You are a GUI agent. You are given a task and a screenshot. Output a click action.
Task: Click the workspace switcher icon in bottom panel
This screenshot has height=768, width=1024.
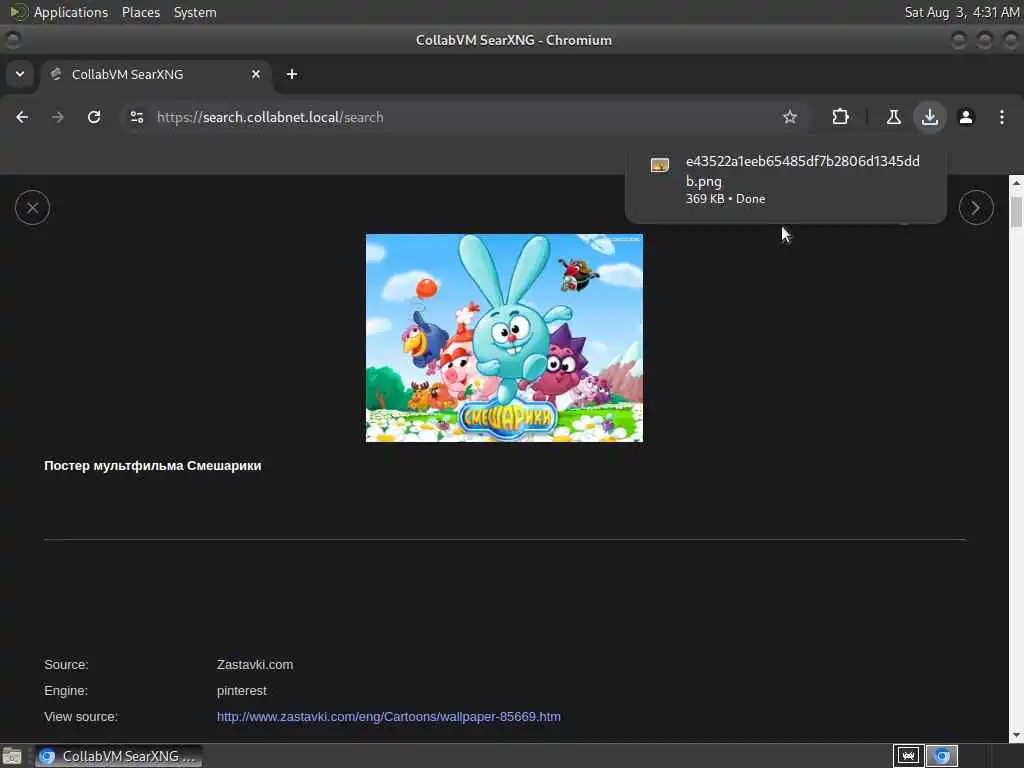(908, 756)
